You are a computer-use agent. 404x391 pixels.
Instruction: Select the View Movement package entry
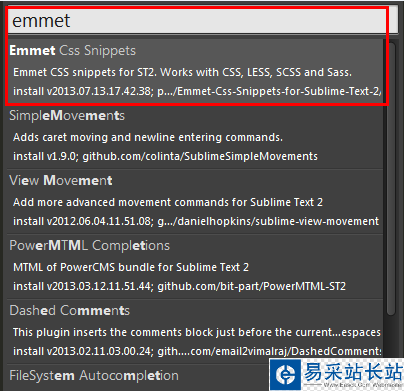click(195, 202)
